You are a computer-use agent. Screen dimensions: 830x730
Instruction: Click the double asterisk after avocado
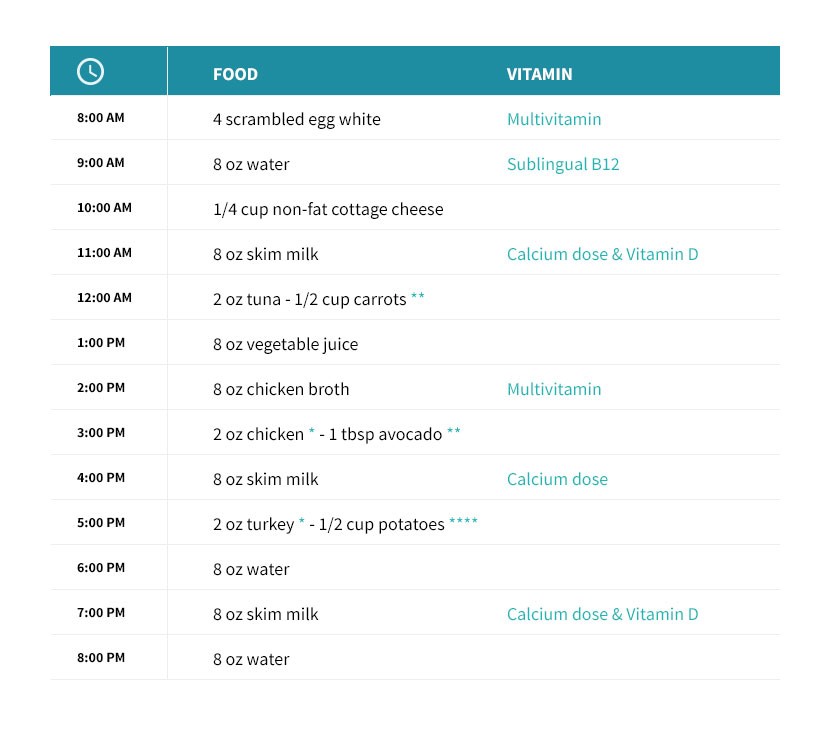pos(454,430)
